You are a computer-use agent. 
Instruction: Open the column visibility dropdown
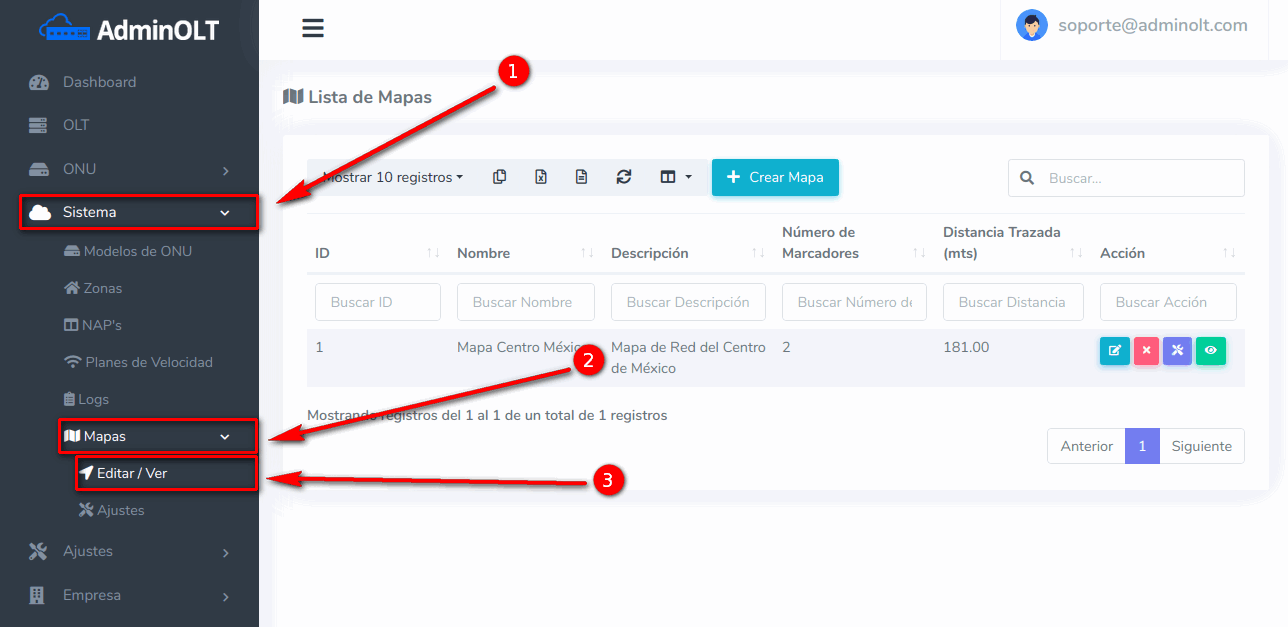(676, 177)
